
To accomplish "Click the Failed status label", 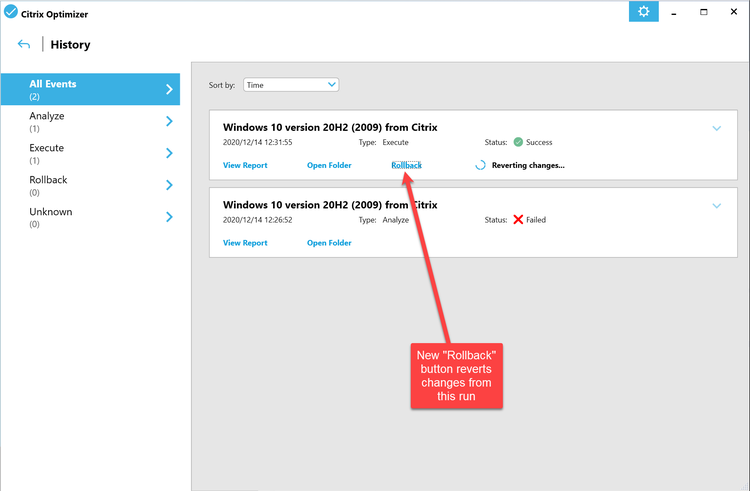I will (x=536, y=220).
